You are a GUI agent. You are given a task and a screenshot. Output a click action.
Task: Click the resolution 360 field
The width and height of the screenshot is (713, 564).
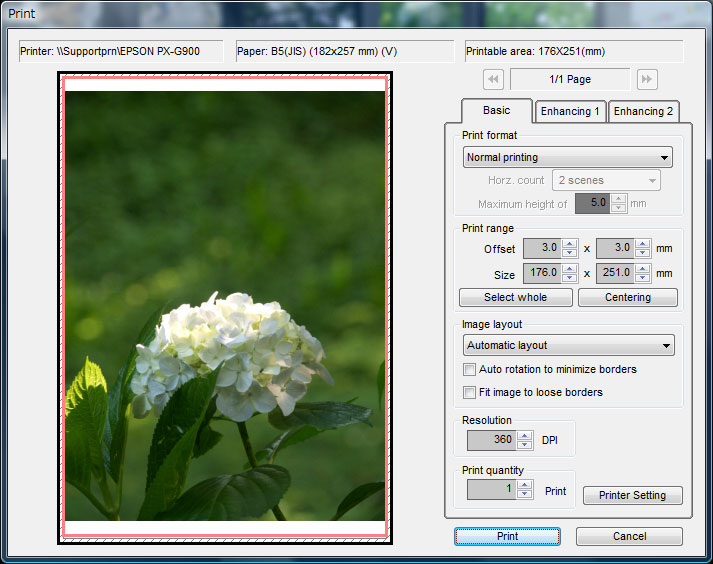(x=492, y=440)
